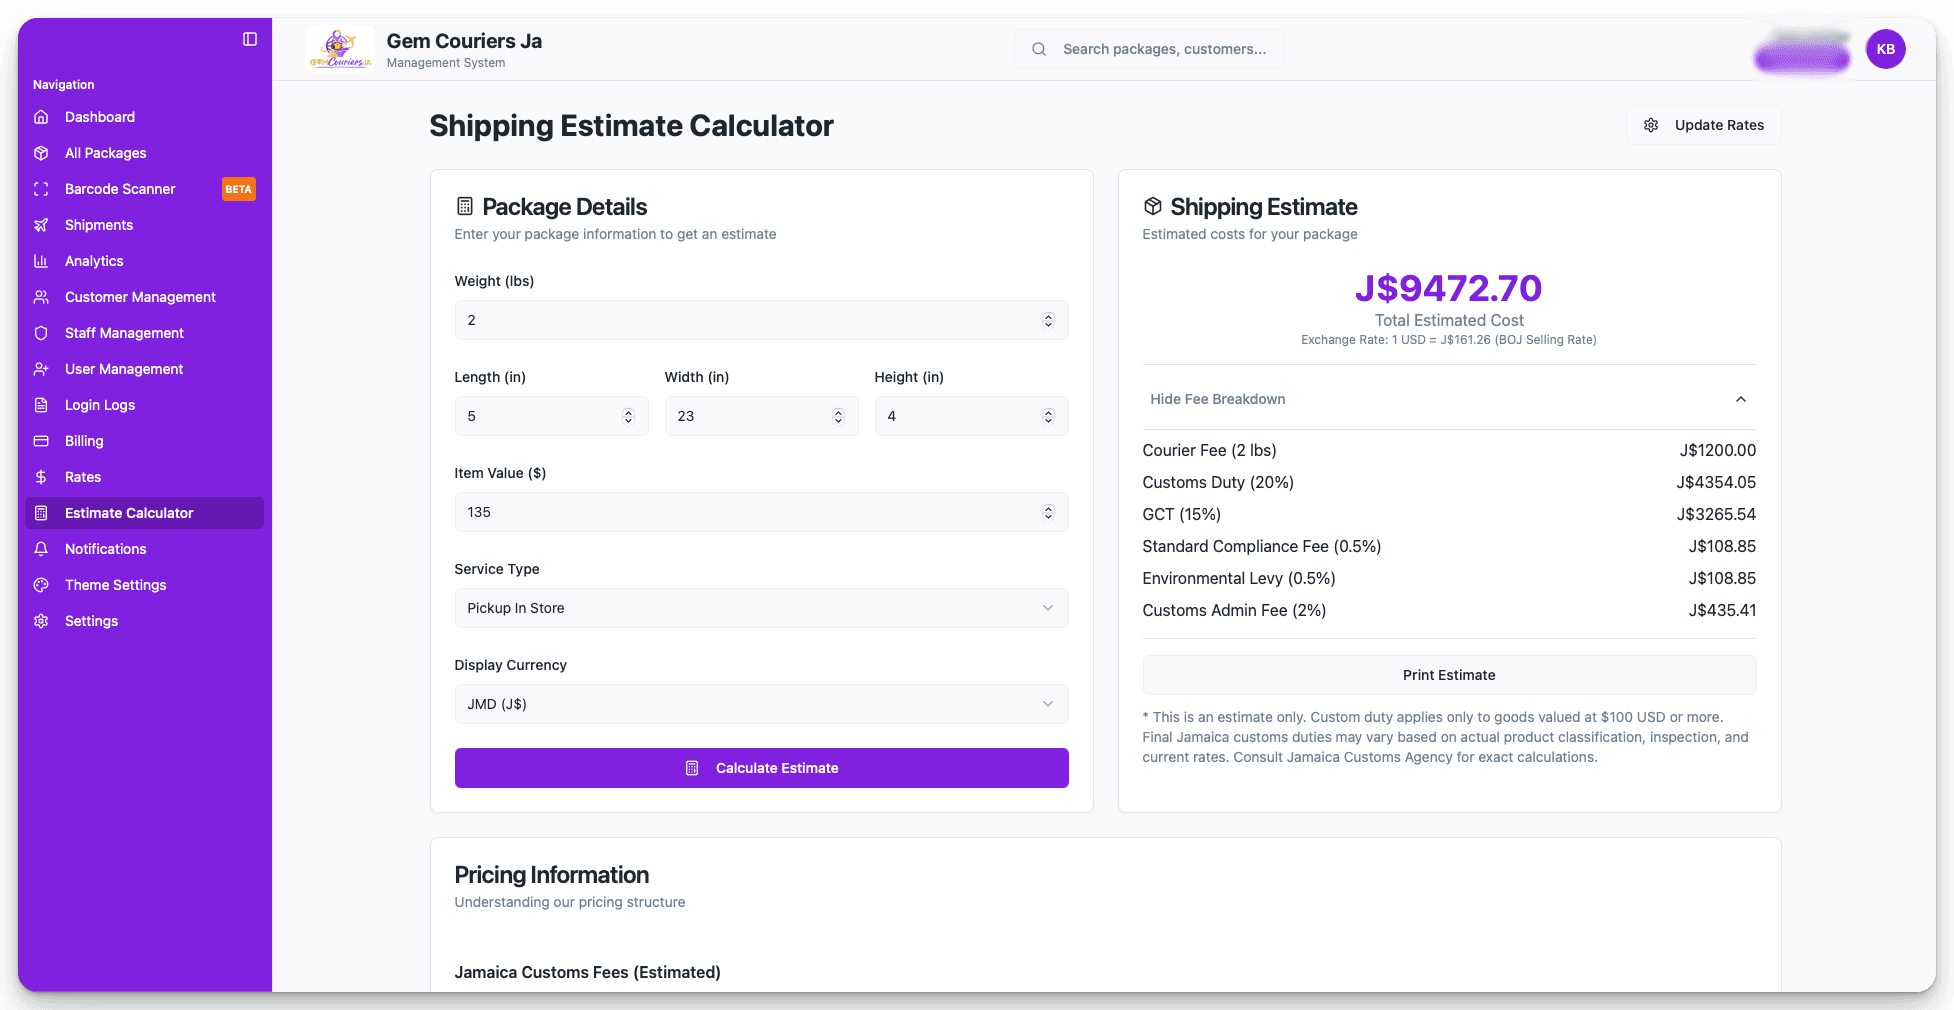Check the Login Logs
Viewport: 1954px width, 1010px height.
[99, 405]
